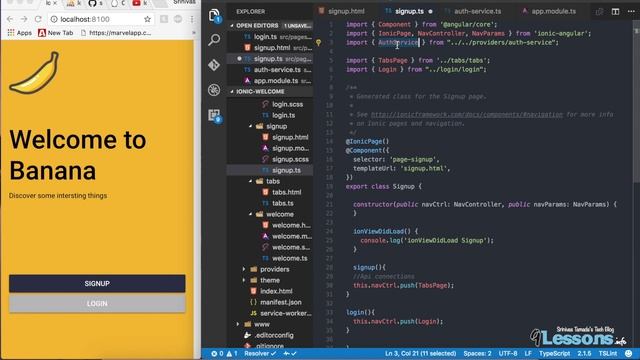Screen dimensions: 640x360
Task: Expand the theme folder
Action: click(244, 280)
